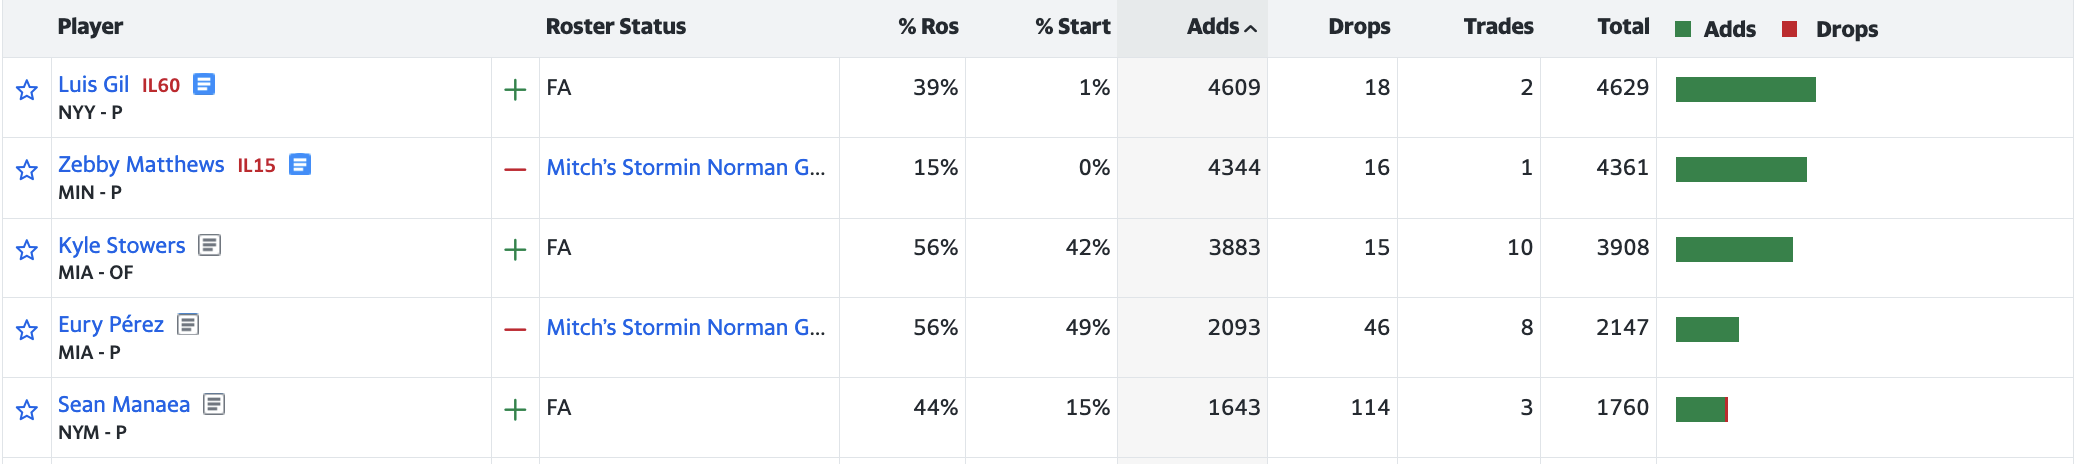The height and width of the screenshot is (464, 2080).
Task: Open Kyle Stowers player page
Action: (x=122, y=245)
